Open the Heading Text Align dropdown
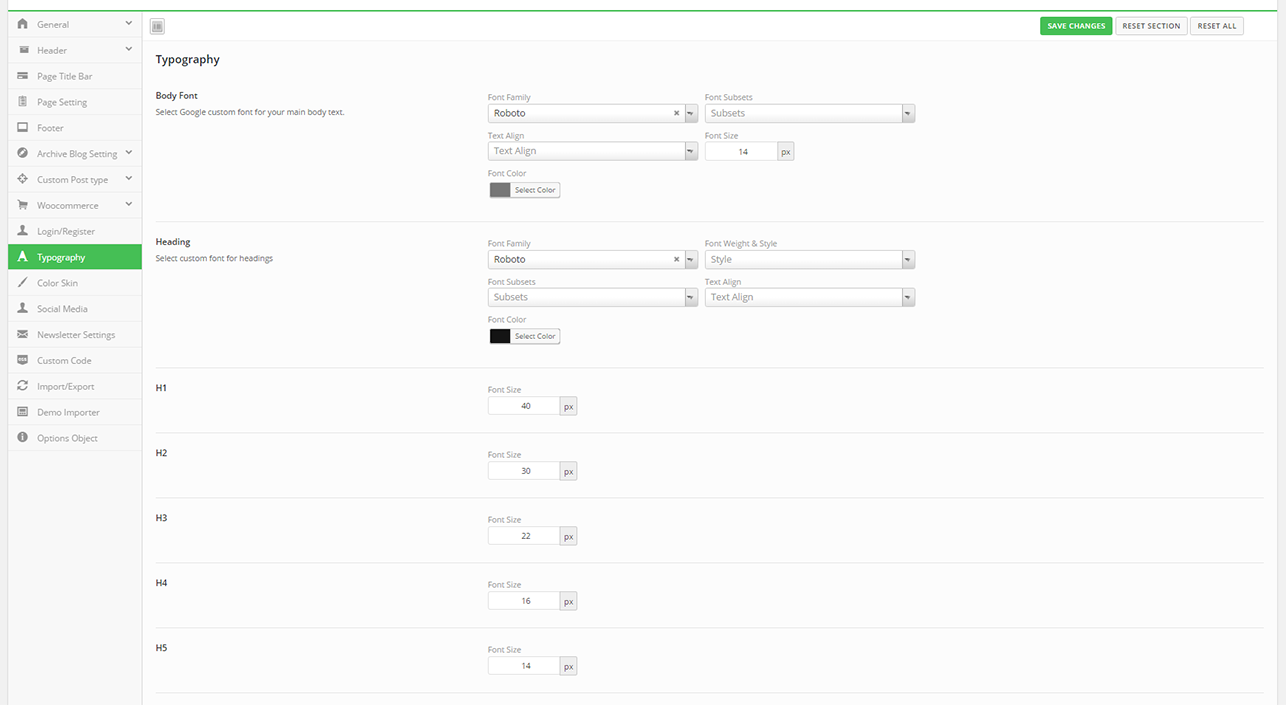 point(809,297)
